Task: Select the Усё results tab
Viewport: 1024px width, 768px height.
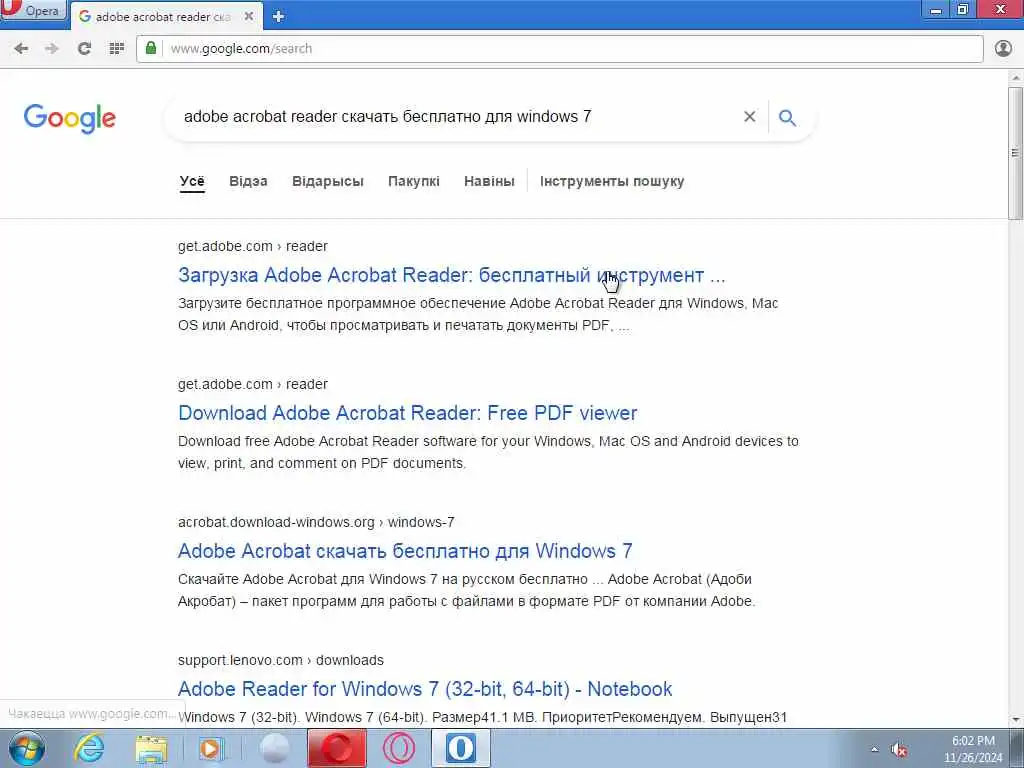Action: point(192,181)
